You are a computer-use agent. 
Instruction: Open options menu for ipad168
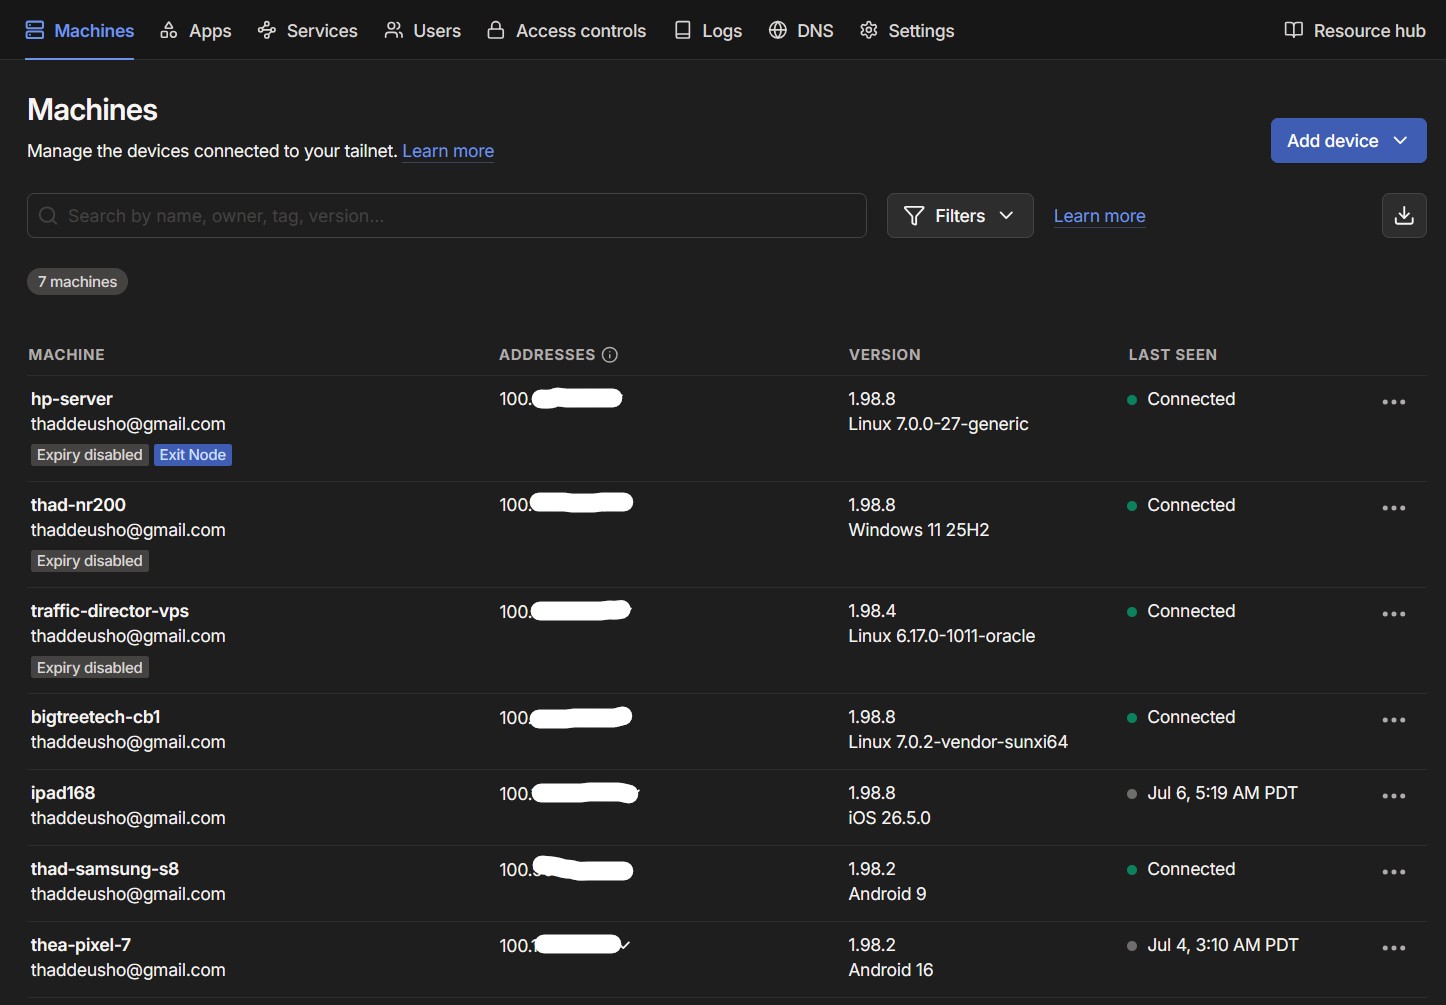click(x=1394, y=796)
